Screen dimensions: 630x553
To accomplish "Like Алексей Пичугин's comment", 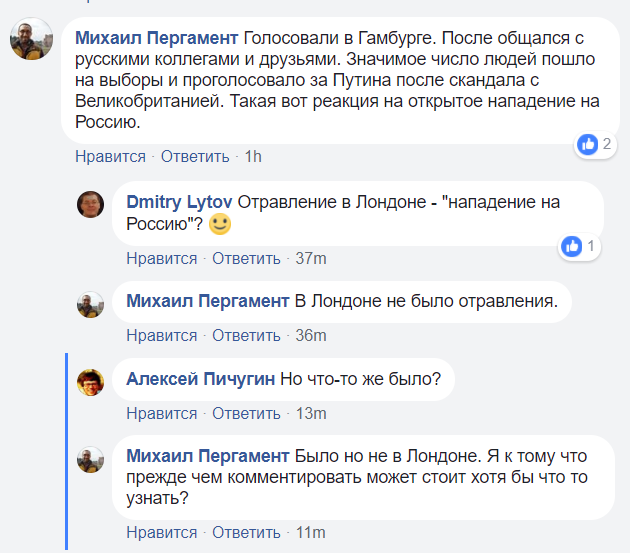I will [161, 412].
